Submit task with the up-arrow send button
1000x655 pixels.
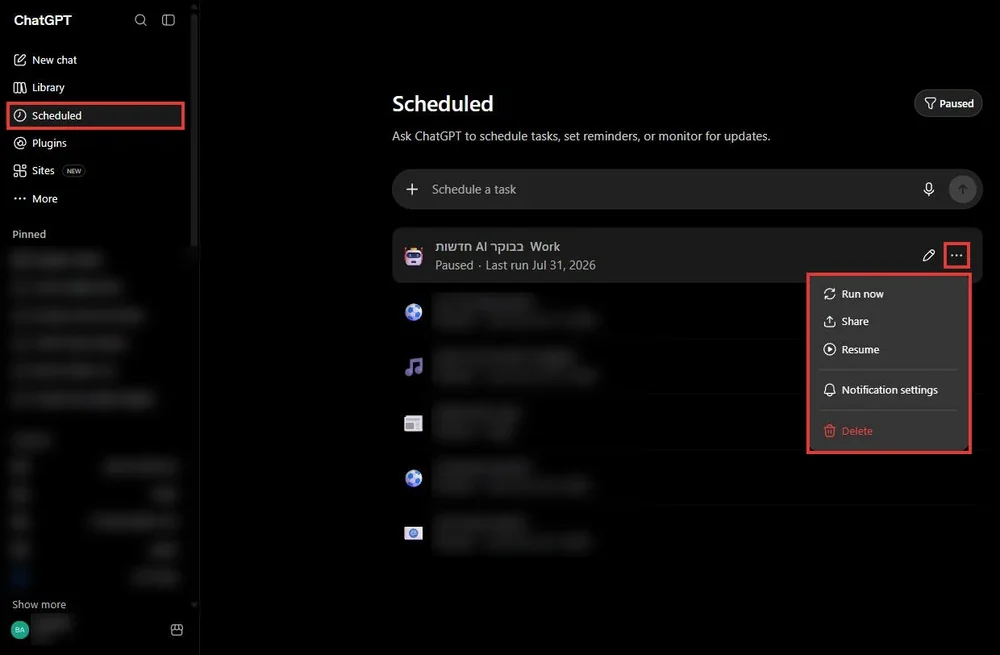coord(962,189)
